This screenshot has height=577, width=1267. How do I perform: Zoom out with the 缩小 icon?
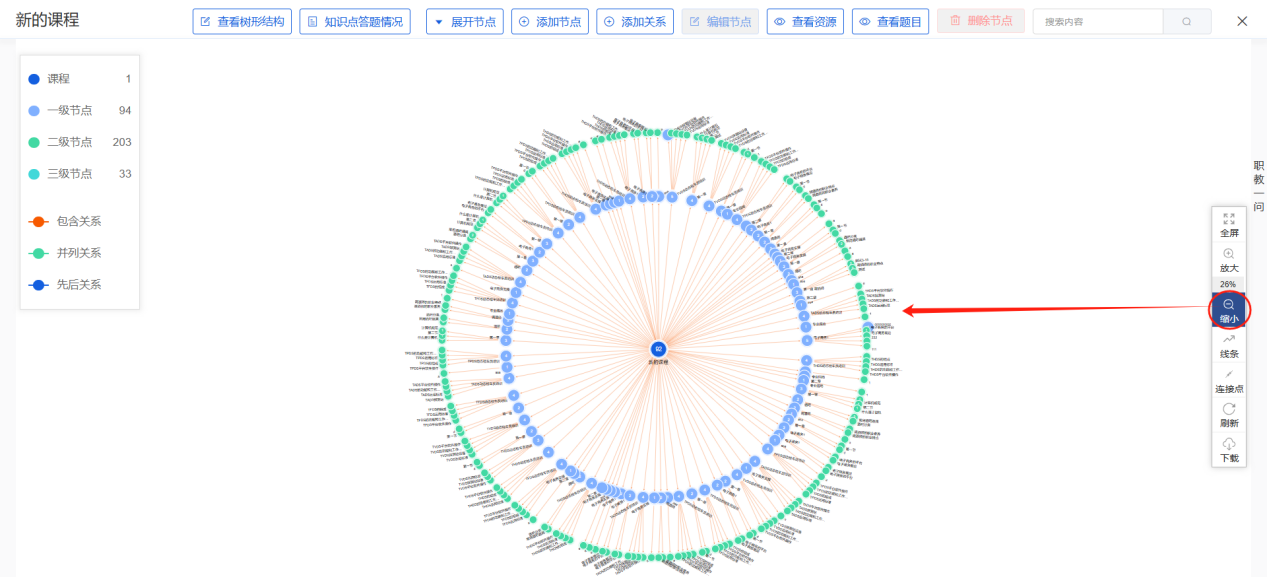click(x=1229, y=304)
